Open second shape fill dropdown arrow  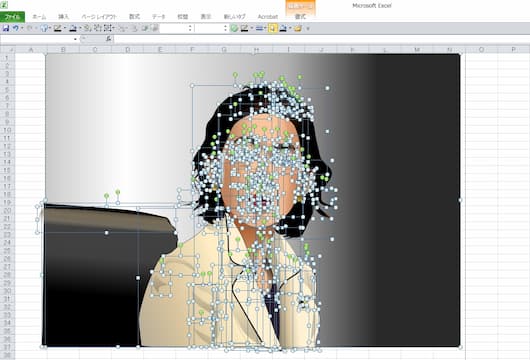[290, 28]
